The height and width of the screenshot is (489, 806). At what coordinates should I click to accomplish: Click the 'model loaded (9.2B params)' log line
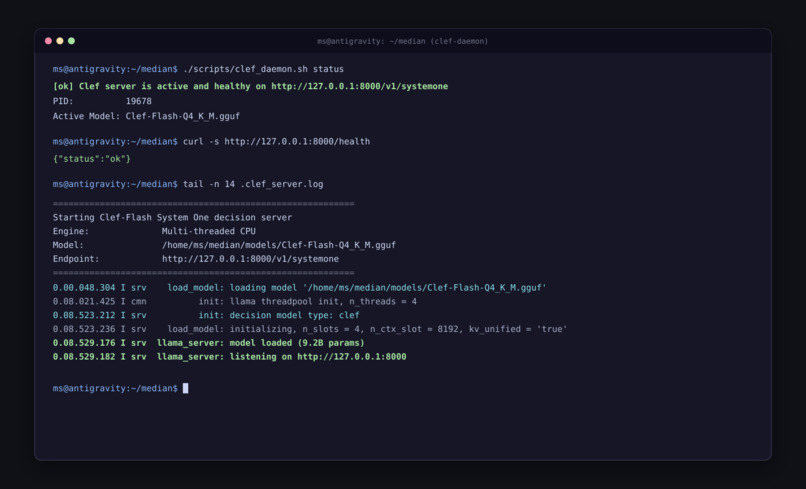coord(208,343)
